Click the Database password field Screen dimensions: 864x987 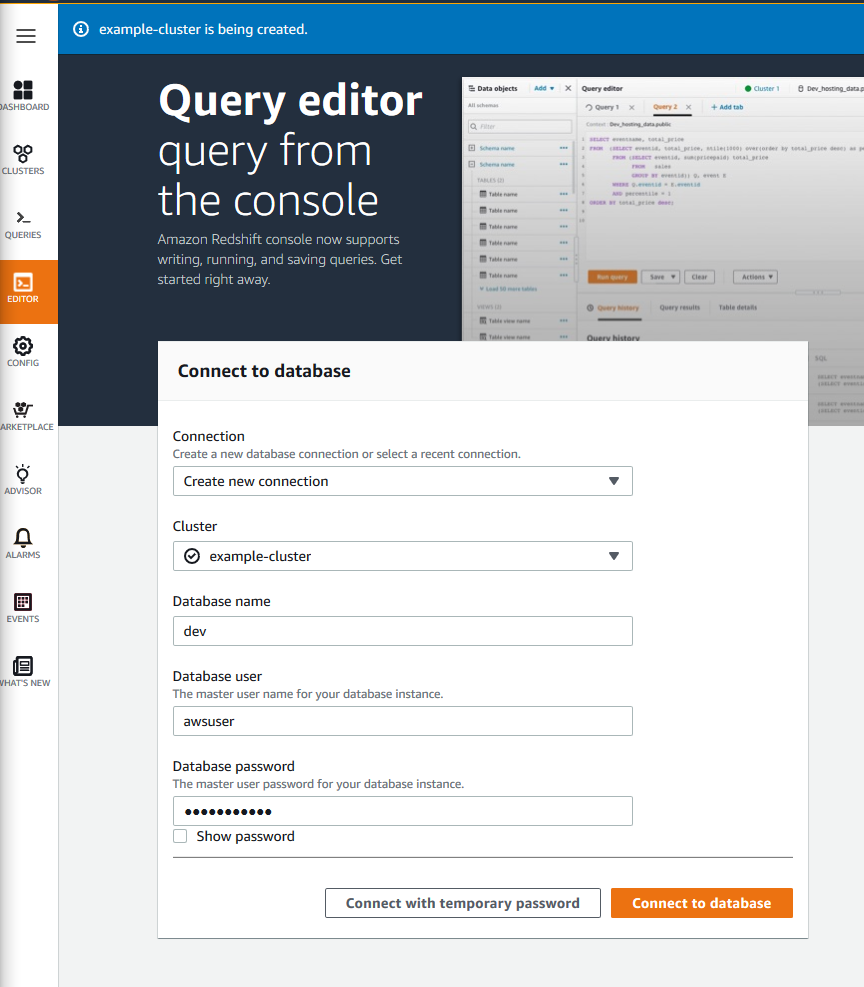coord(403,811)
